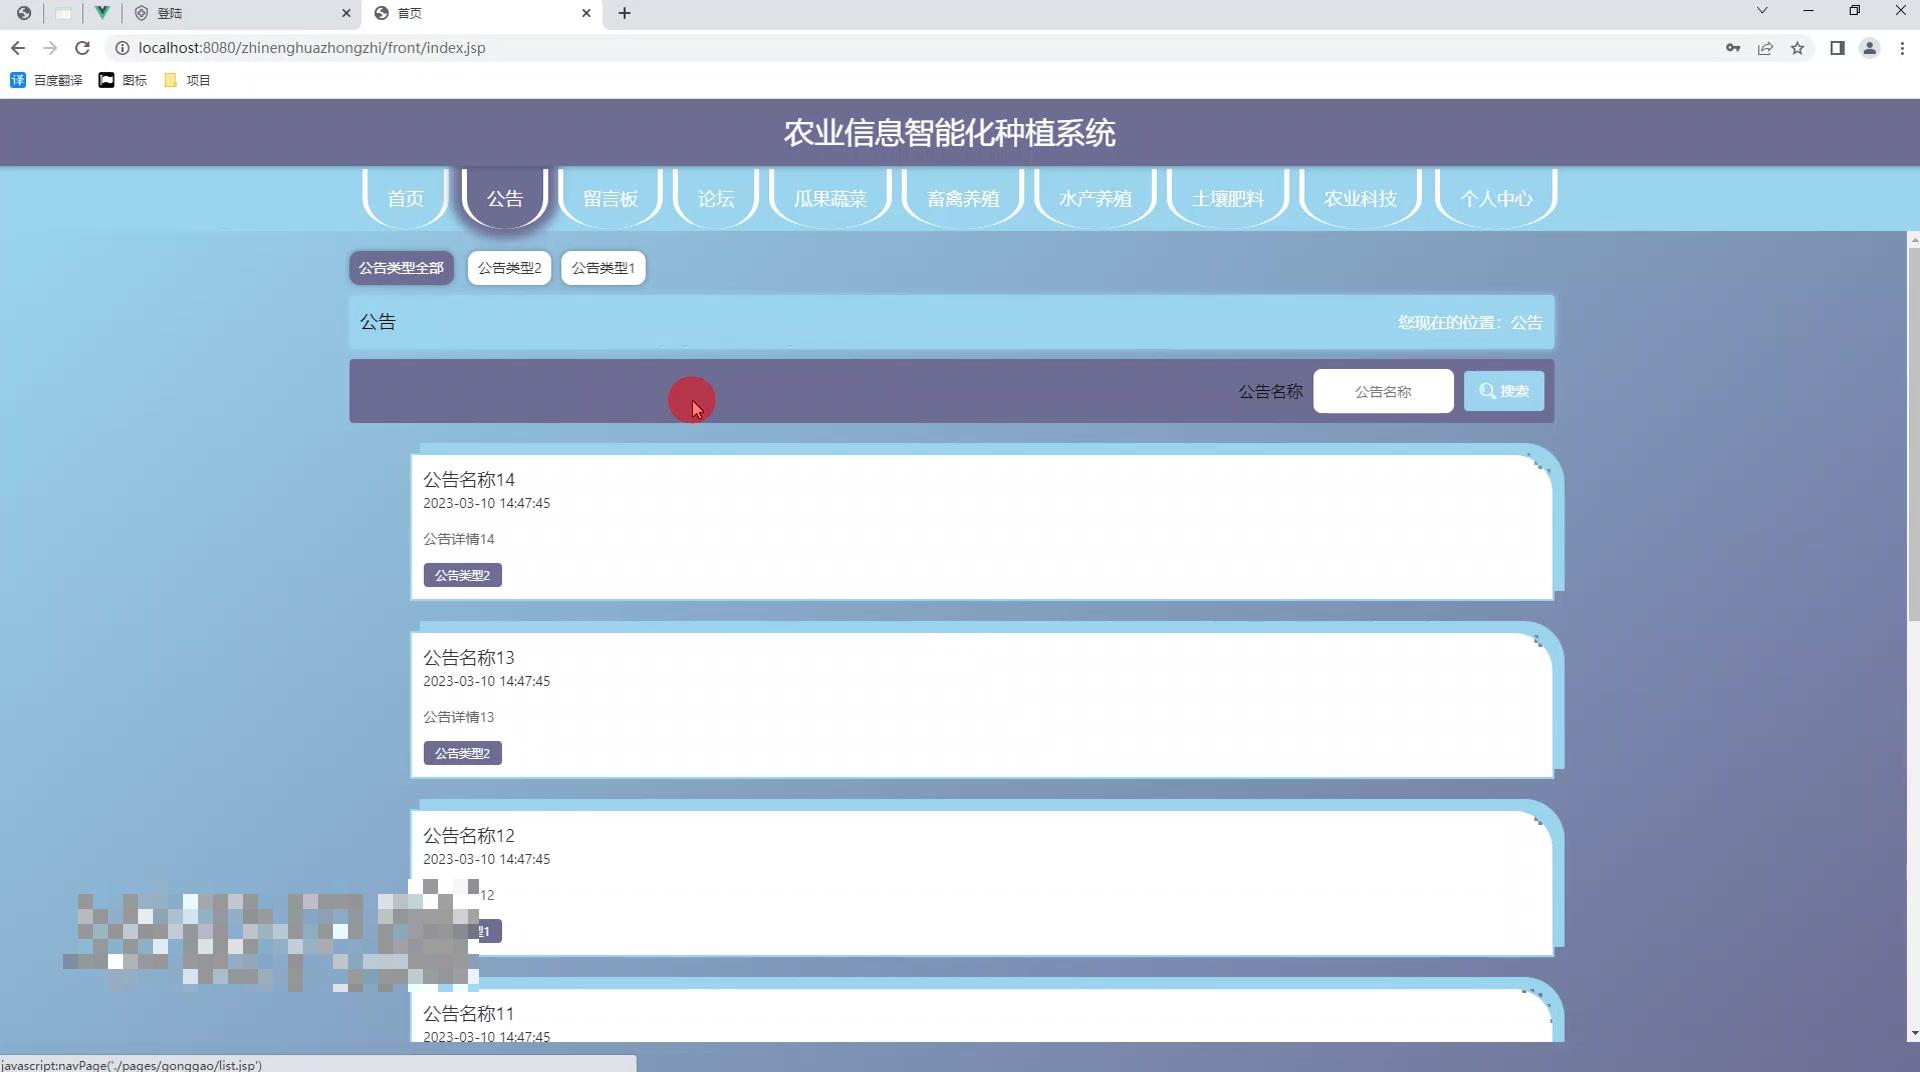
Task: Click the scrollbar up arrow
Action: tap(1914, 239)
